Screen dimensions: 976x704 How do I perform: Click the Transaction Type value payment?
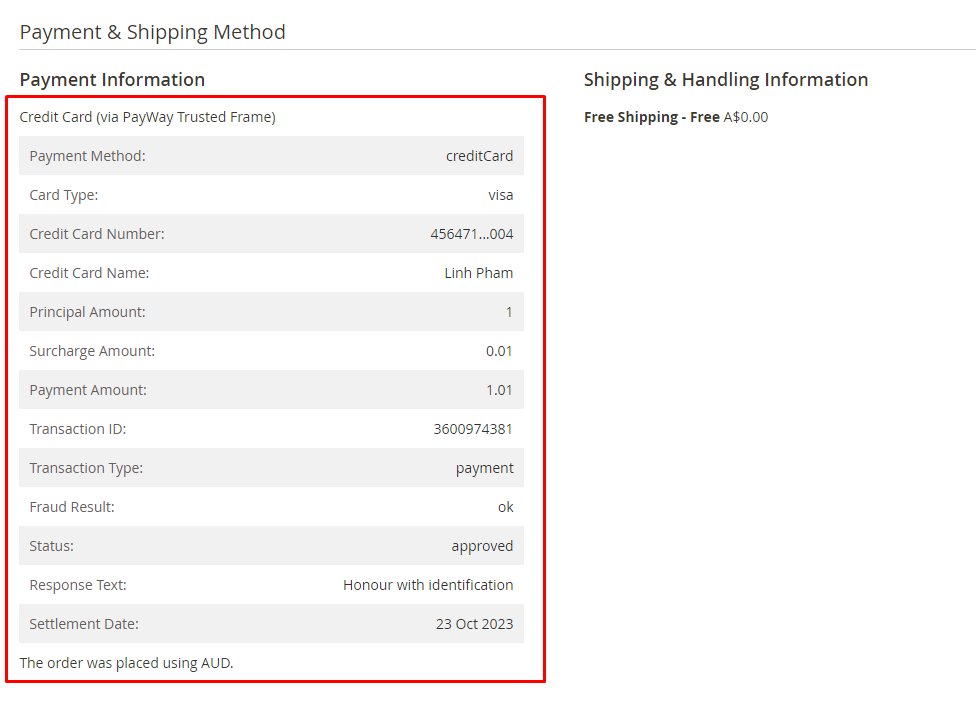[x=484, y=468]
